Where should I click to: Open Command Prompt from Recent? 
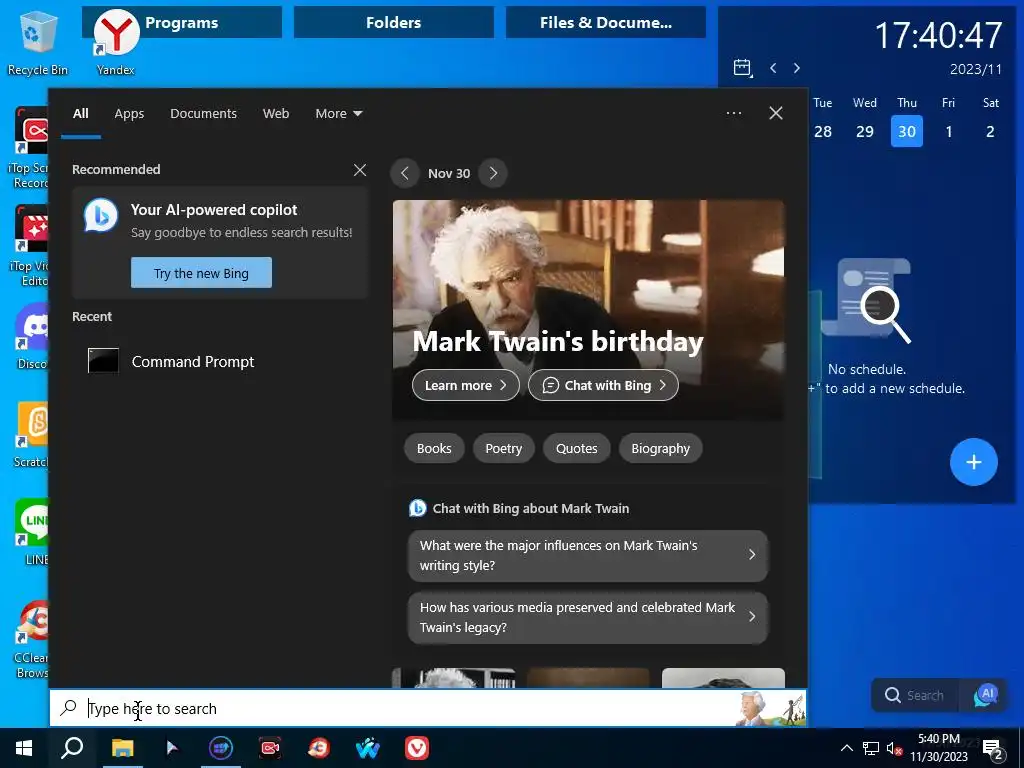pyautogui.click(x=172, y=361)
